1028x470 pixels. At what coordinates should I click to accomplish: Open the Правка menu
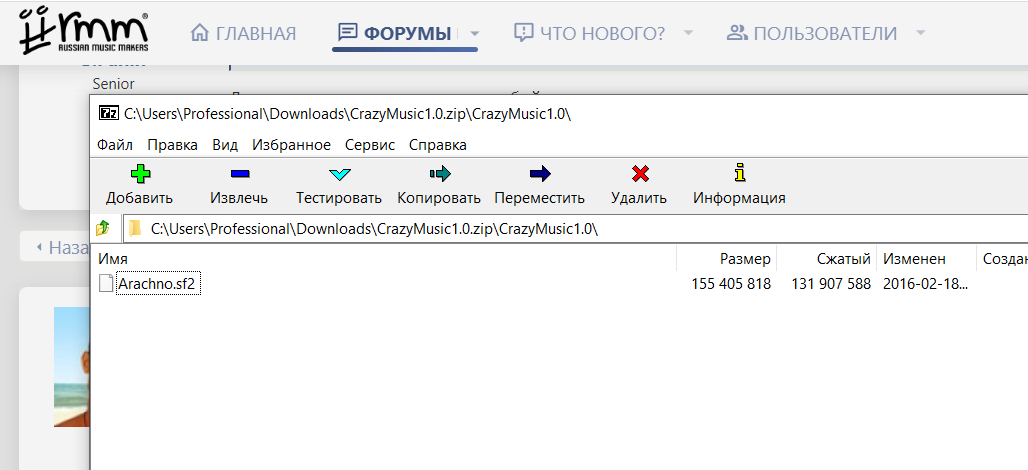[x=172, y=145]
